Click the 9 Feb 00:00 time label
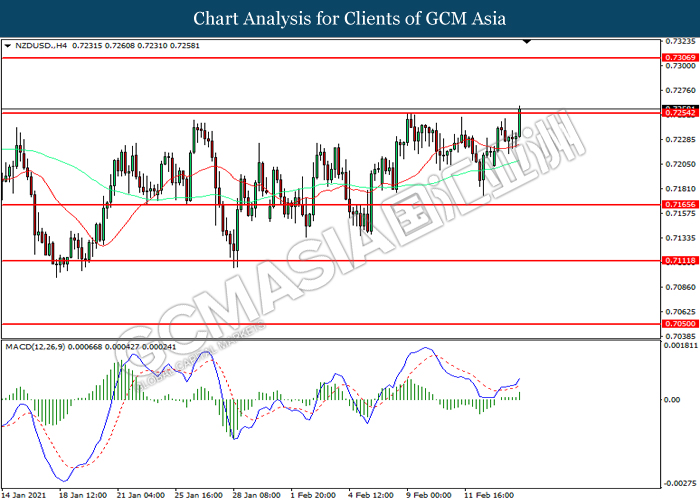 click(429, 495)
